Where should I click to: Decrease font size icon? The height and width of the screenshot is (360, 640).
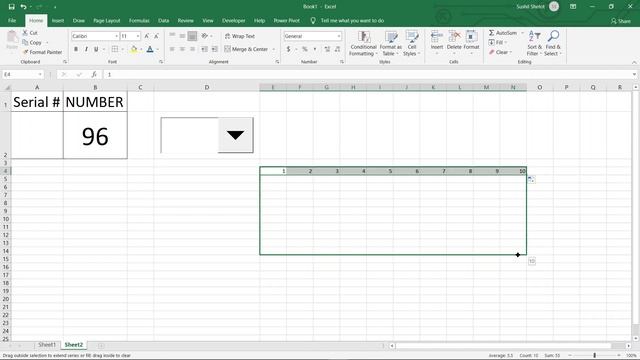[x=156, y=36]
